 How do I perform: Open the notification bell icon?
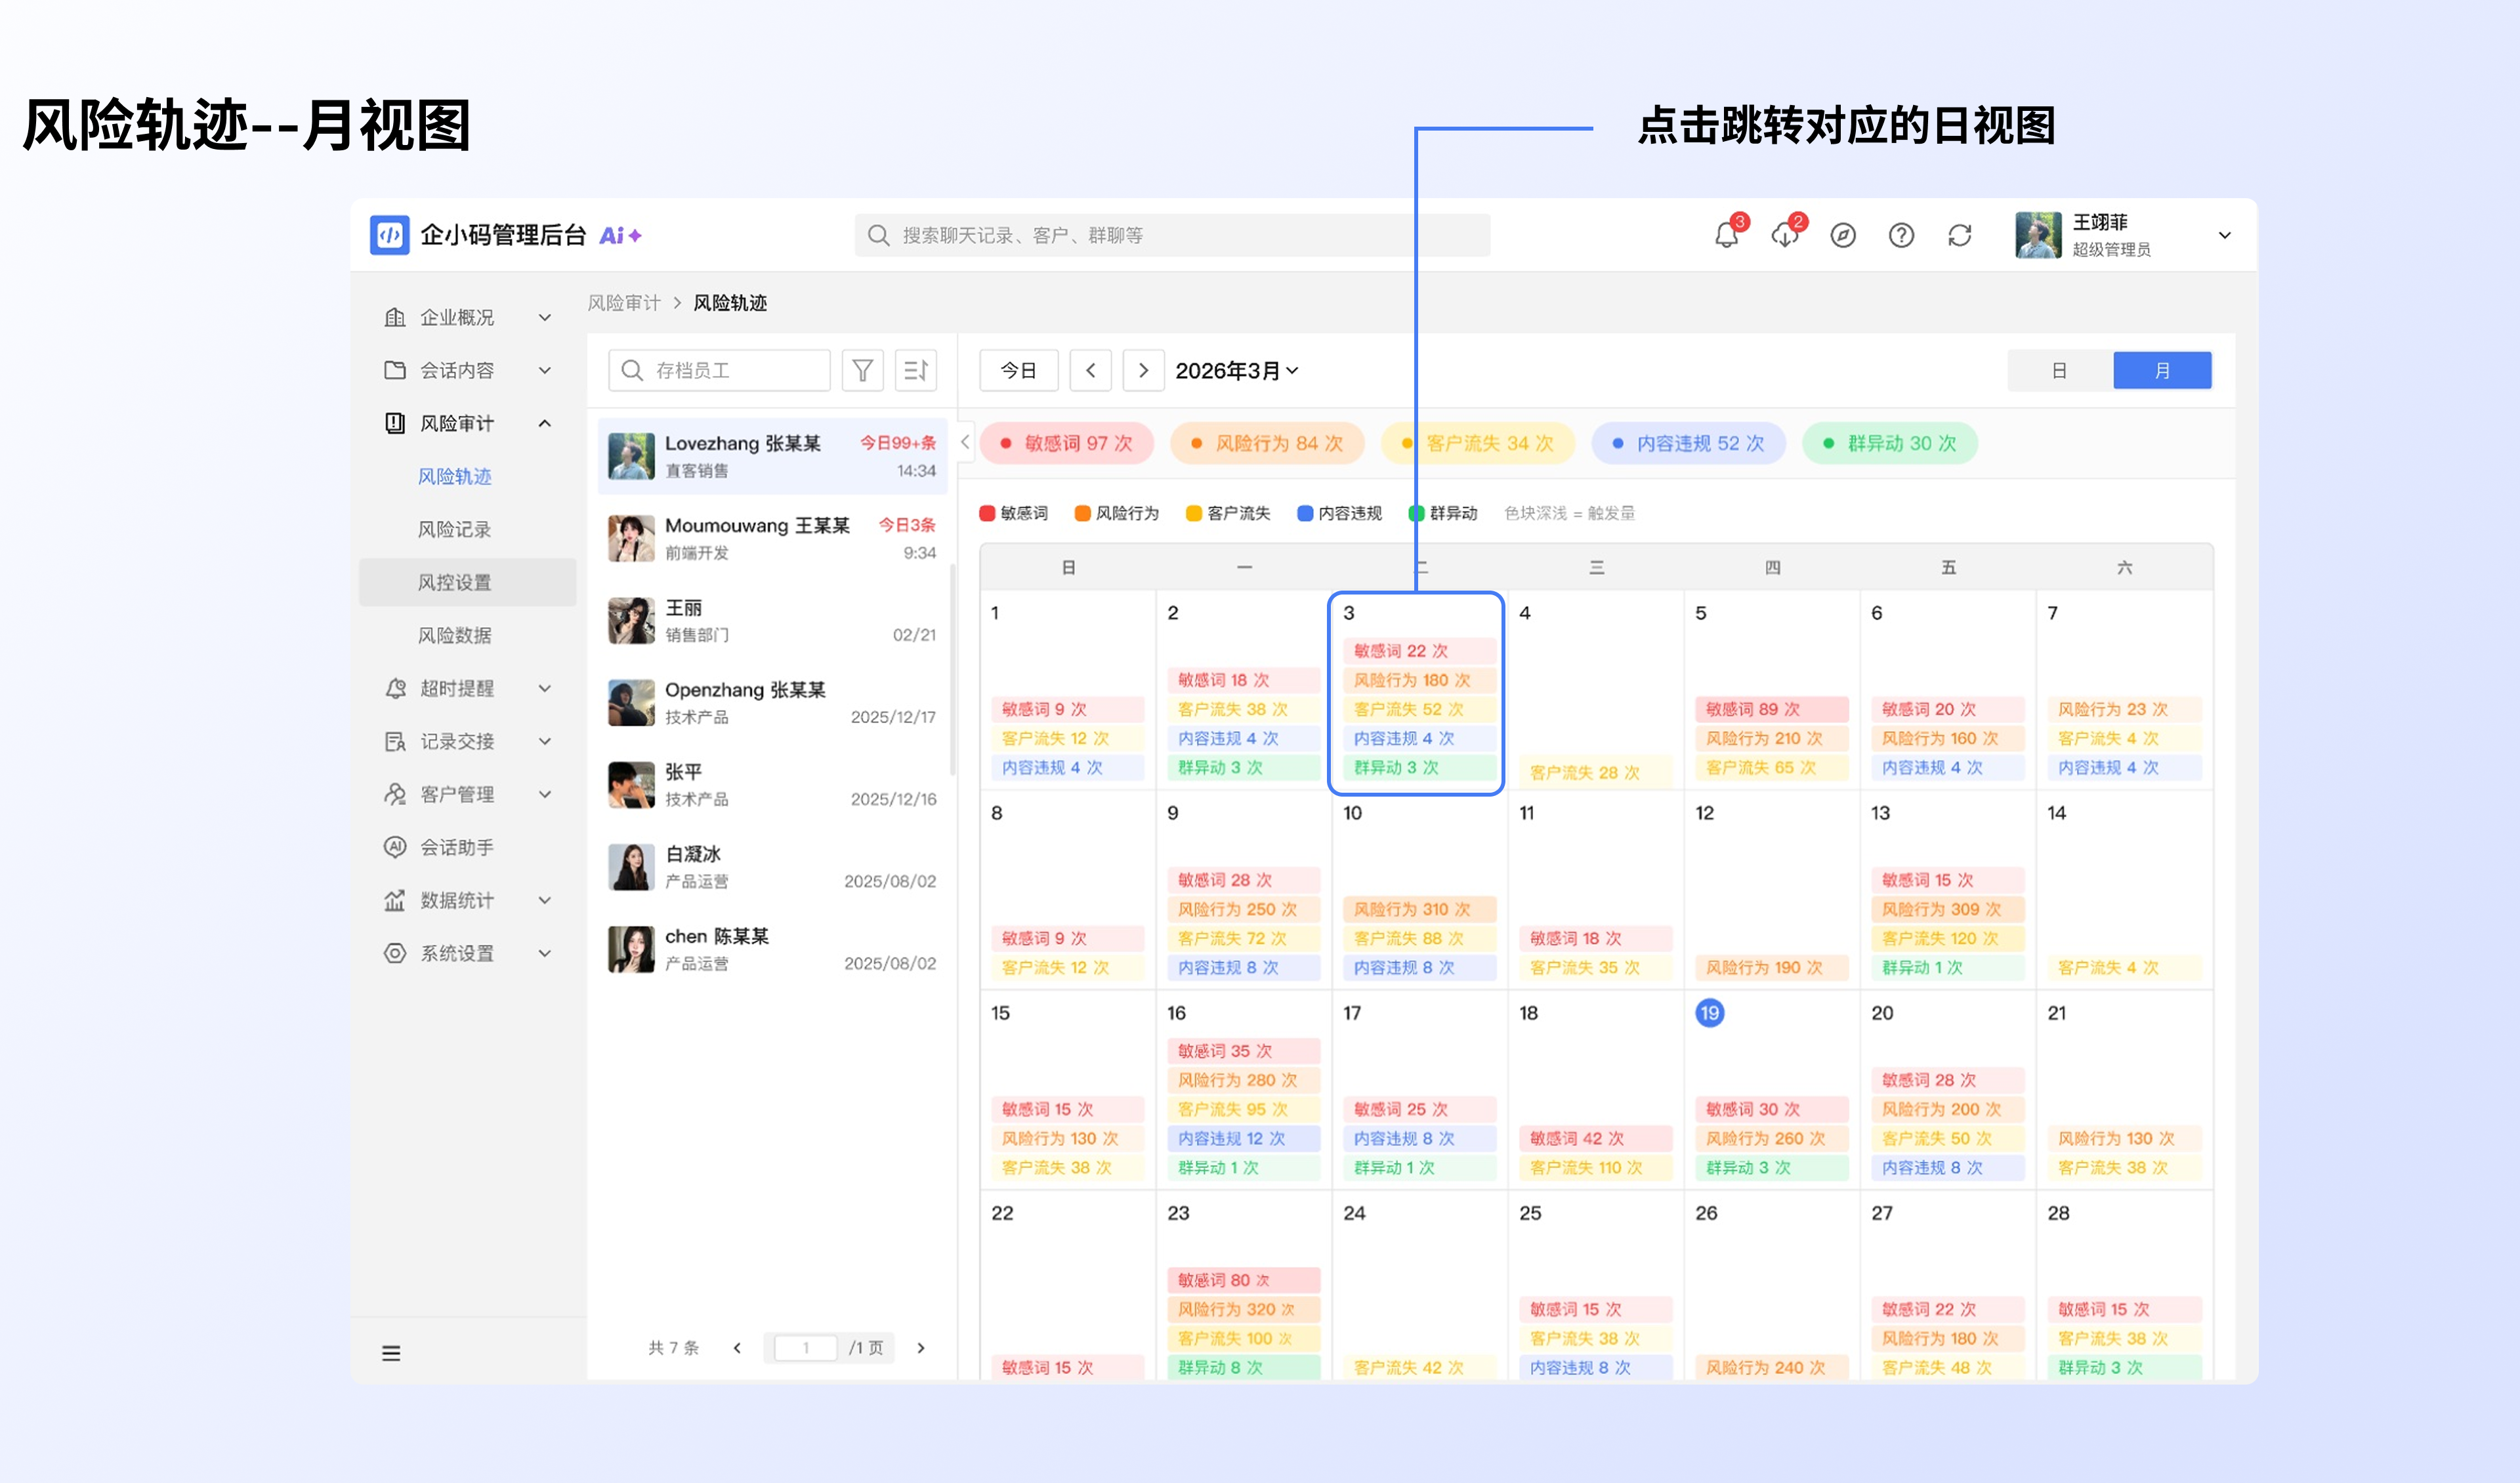(1725, 235)
